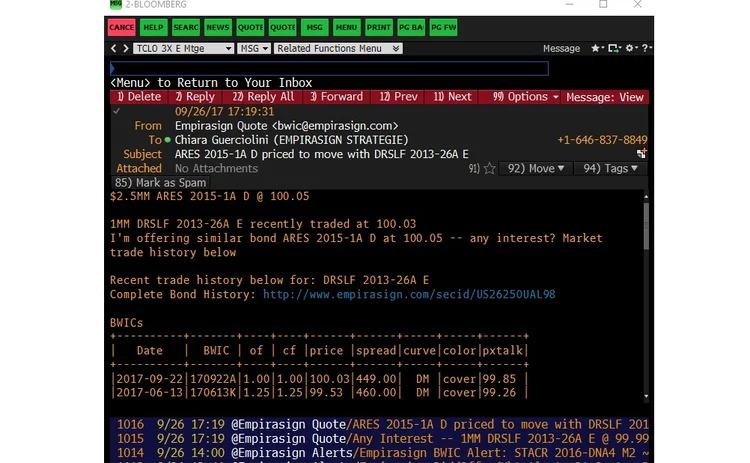Click the timestamp 09/26/17 17:19:31
The width and height of the screenshot is (750, 463).
[x=224, y=111]
